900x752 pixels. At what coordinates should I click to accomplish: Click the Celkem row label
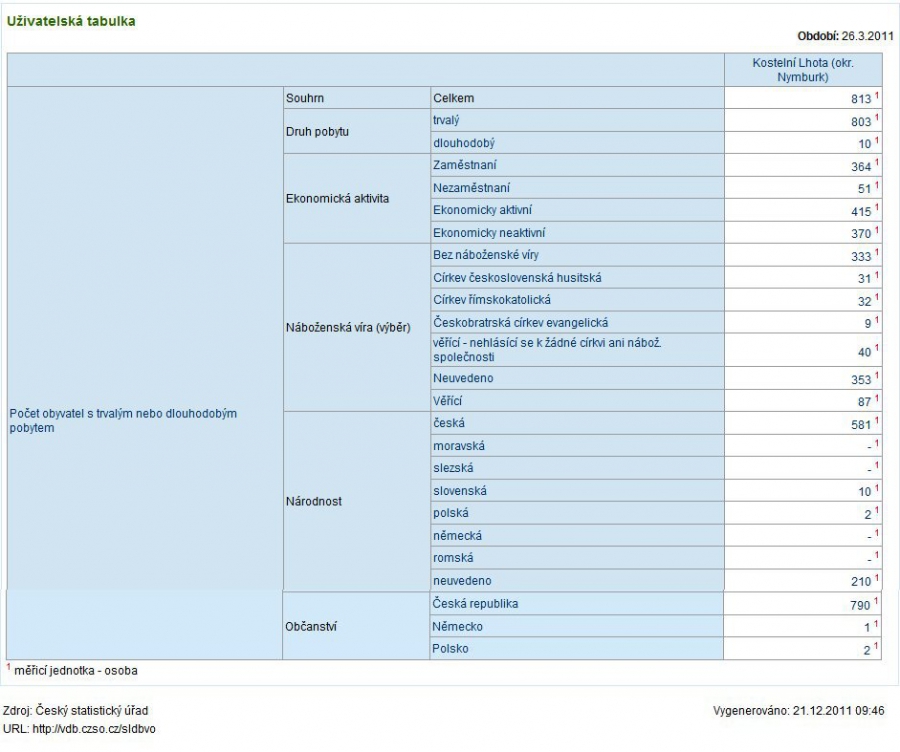[453, 98]
